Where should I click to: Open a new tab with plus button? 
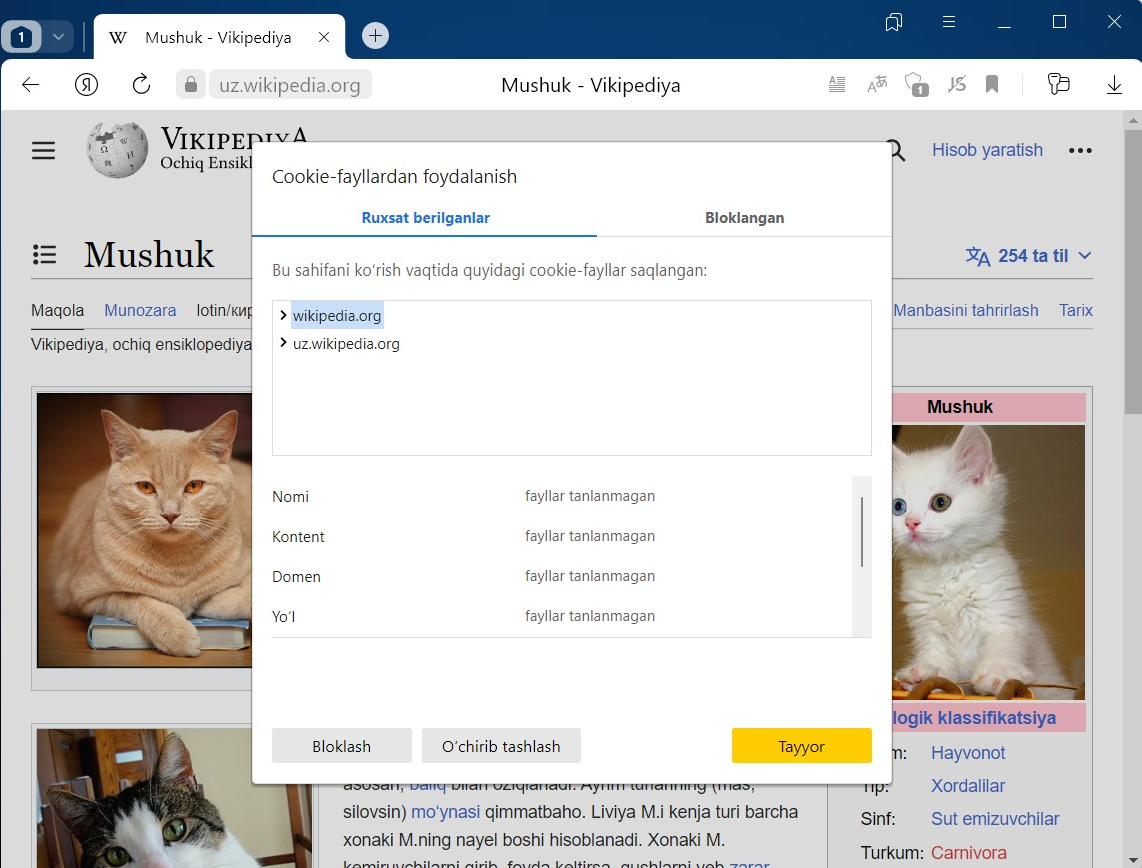pos(375,36)
